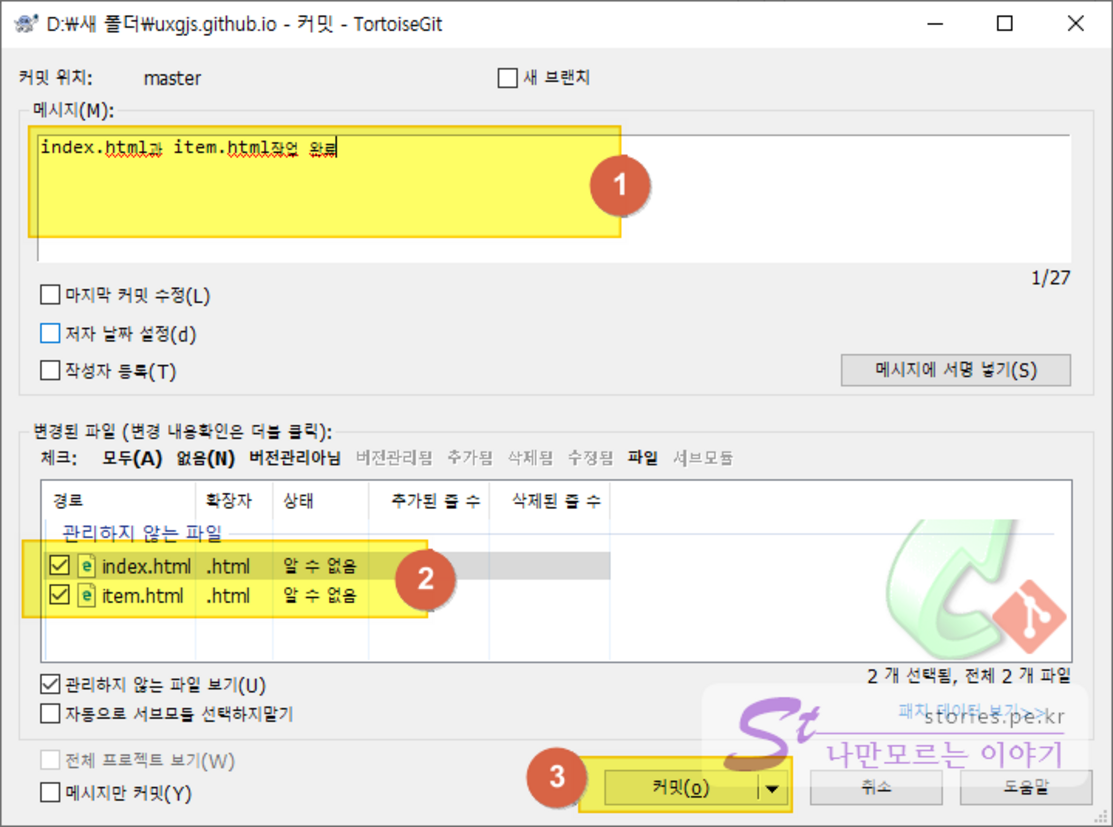Click the index.html file icon
The width and height of the screenshot is (1113, 827).
pyautogui.click(x=86, y=567)
